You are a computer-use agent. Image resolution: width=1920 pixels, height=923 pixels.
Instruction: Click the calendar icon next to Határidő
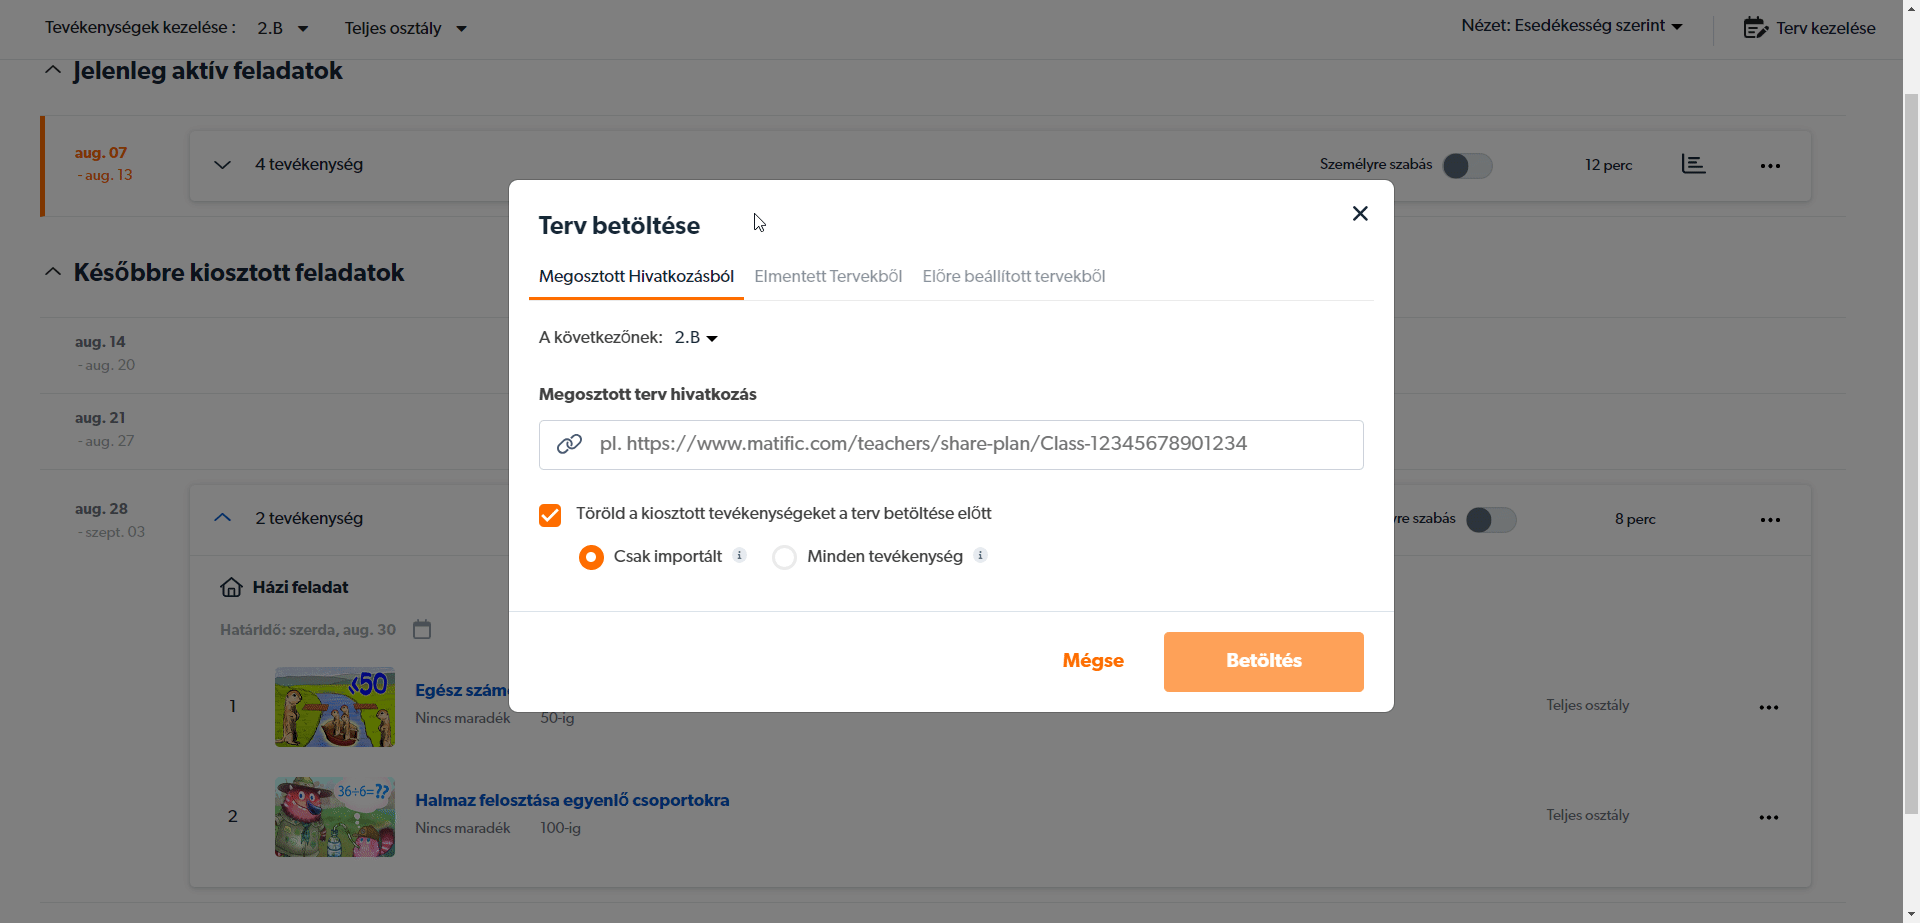pyautogui.click(x=422, y=630)
